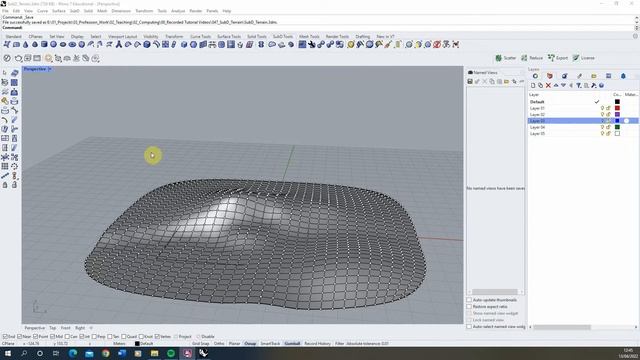The width and height of the screenshot is (640, 360).
Task: Click the Default layer black color swatch
Action: 617,102
